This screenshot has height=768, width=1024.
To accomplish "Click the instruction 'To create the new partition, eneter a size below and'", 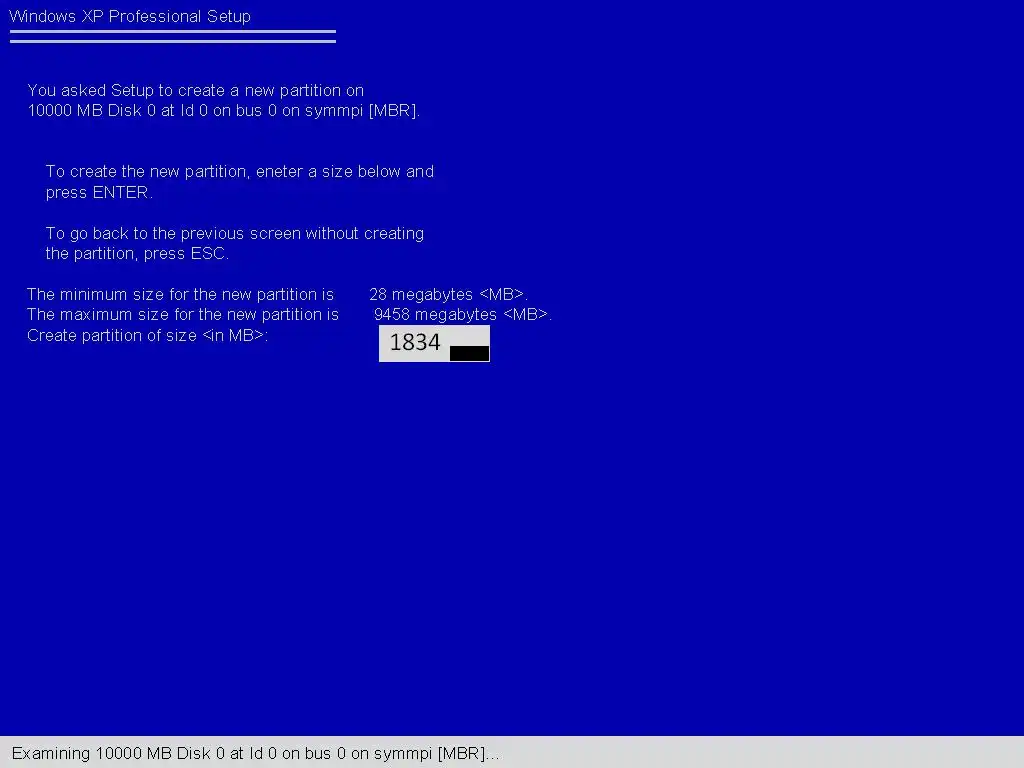I will (x=240, y=171).
